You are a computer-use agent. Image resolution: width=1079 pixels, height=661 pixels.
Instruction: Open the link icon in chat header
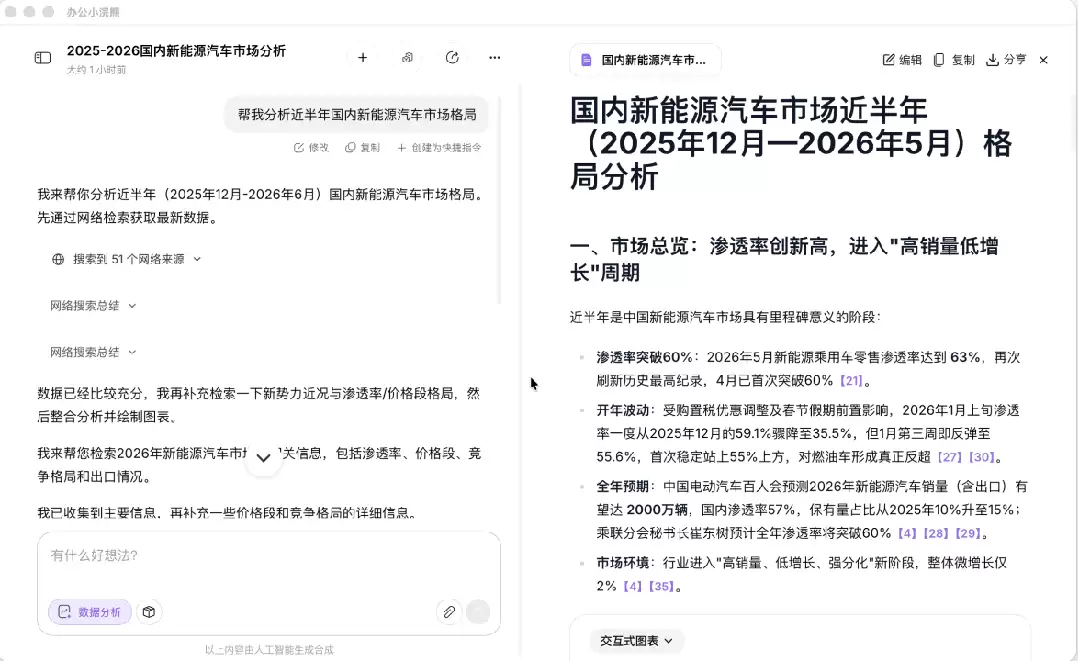click(407, 58)
